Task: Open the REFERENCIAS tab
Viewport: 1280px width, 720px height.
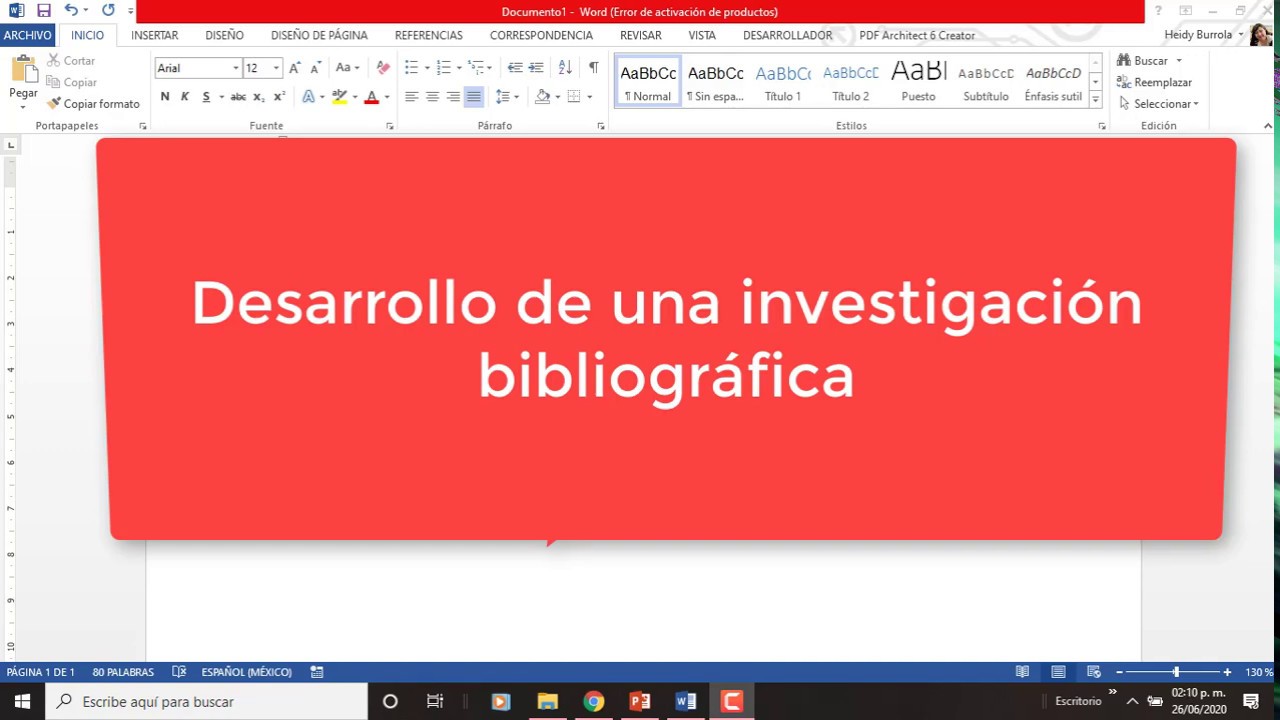Action: (428, 35)
